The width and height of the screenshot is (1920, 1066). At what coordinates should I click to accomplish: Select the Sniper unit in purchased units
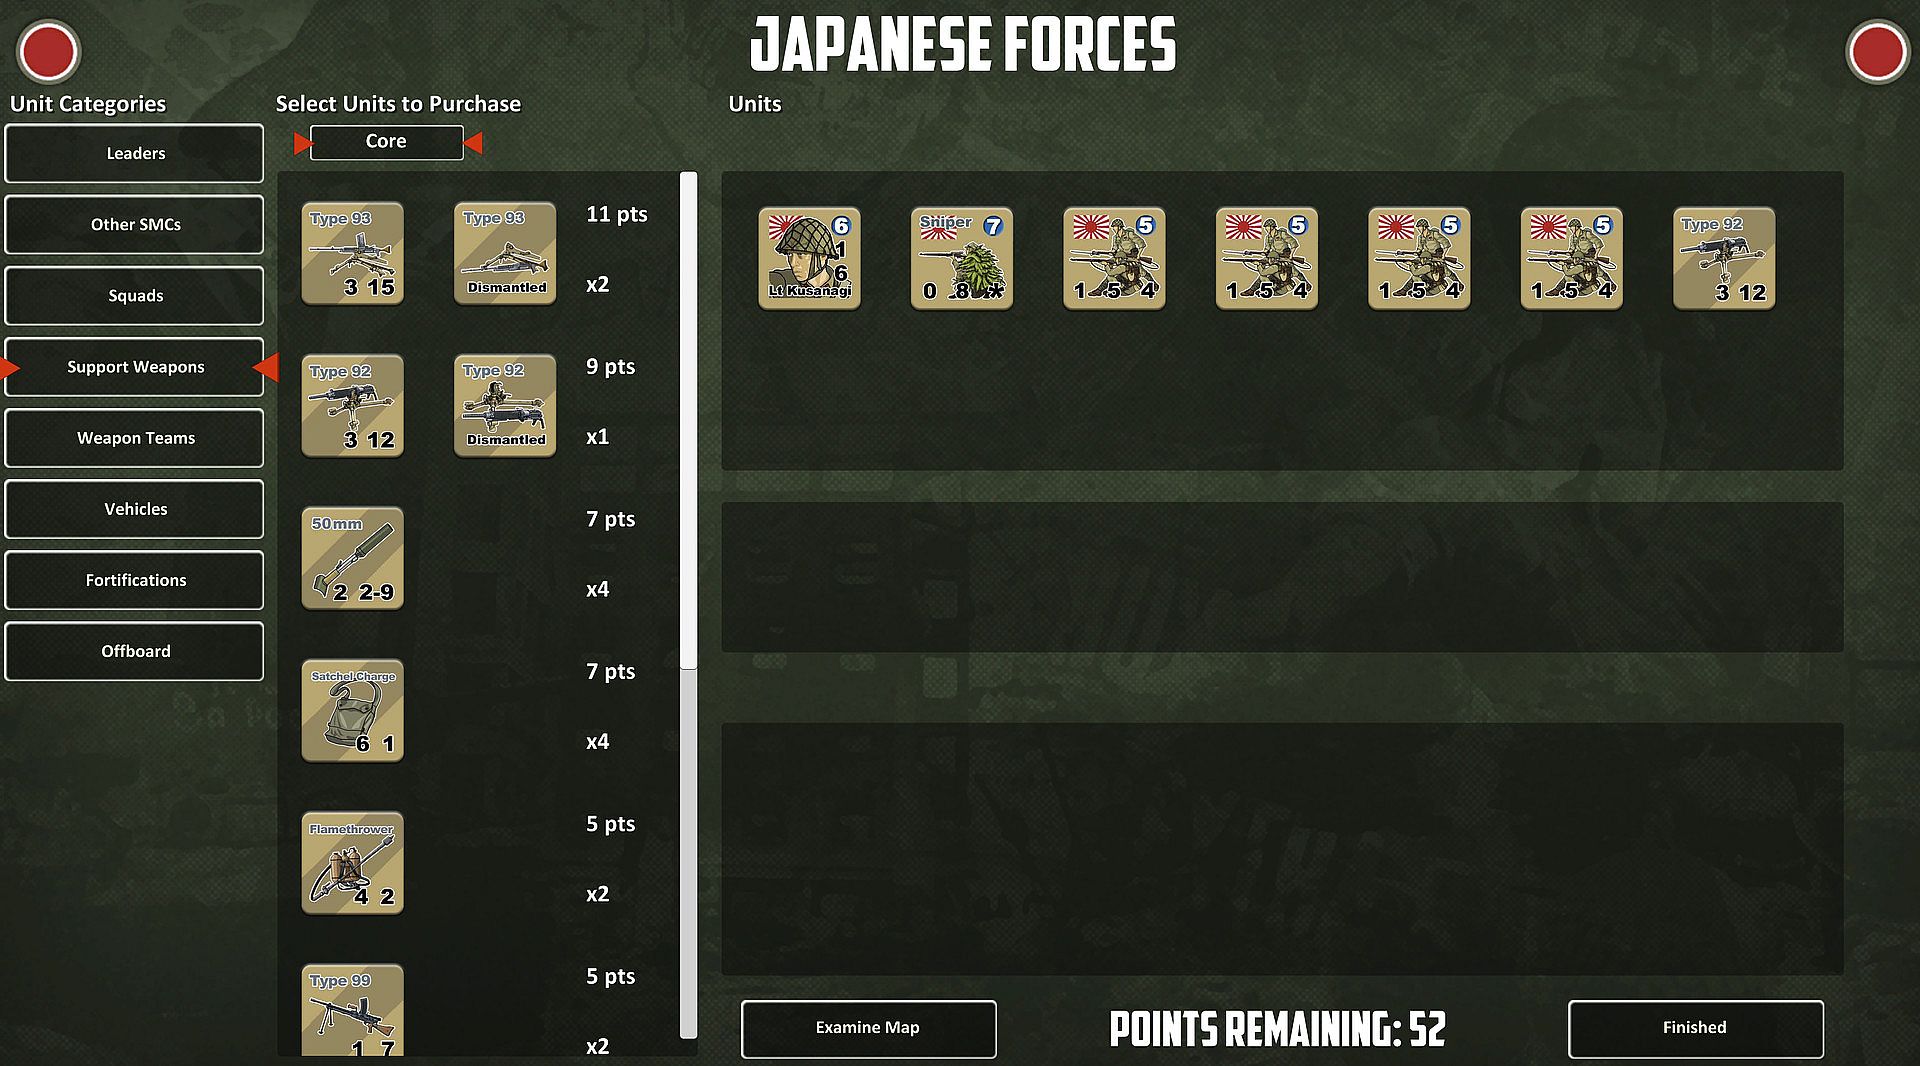962,258
